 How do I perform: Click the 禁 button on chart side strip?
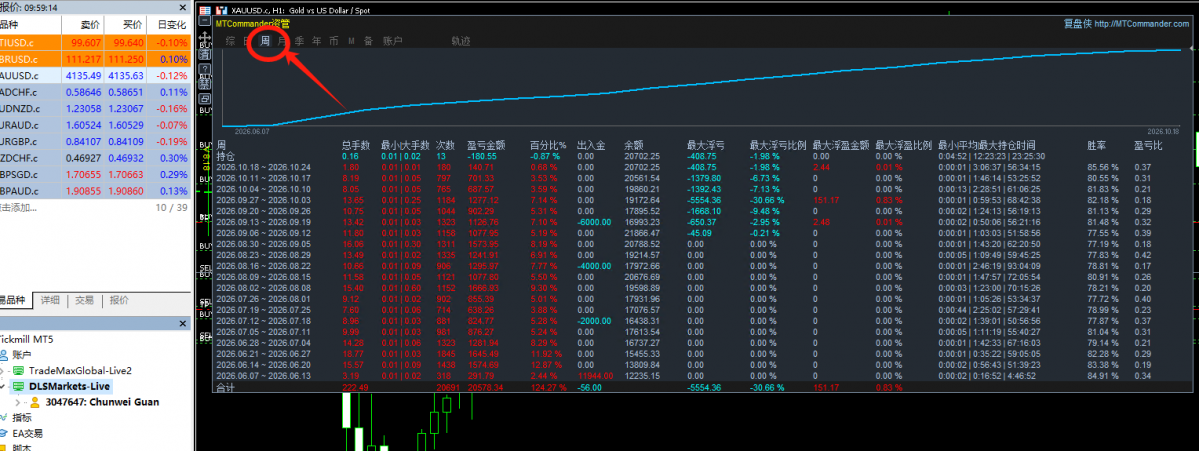pos(205,84)
